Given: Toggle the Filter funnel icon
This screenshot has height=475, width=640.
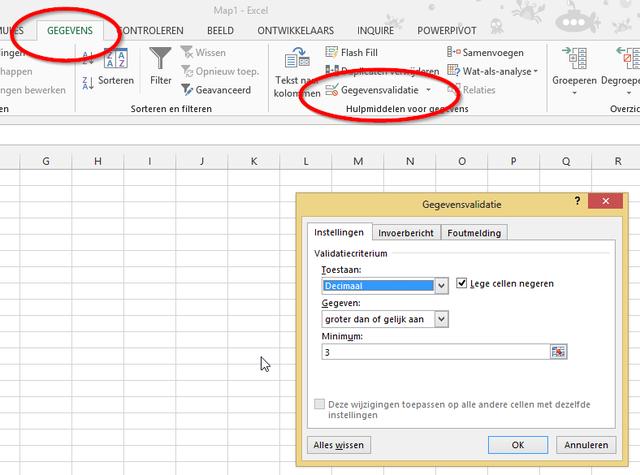Looking at the screenshot, I should coord(160,66).
